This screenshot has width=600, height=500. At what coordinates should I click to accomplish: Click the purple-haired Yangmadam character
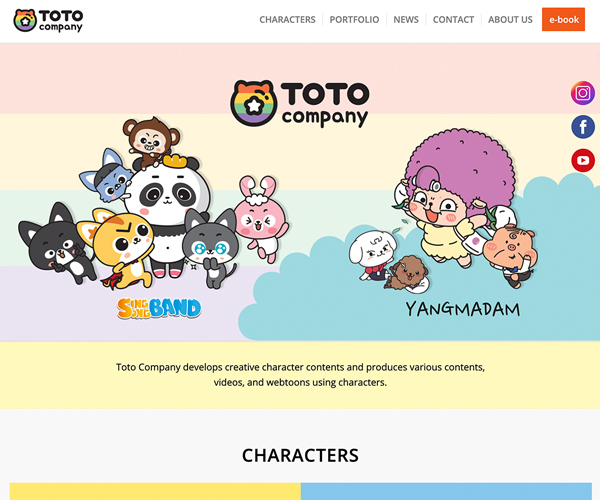(455, 197)
